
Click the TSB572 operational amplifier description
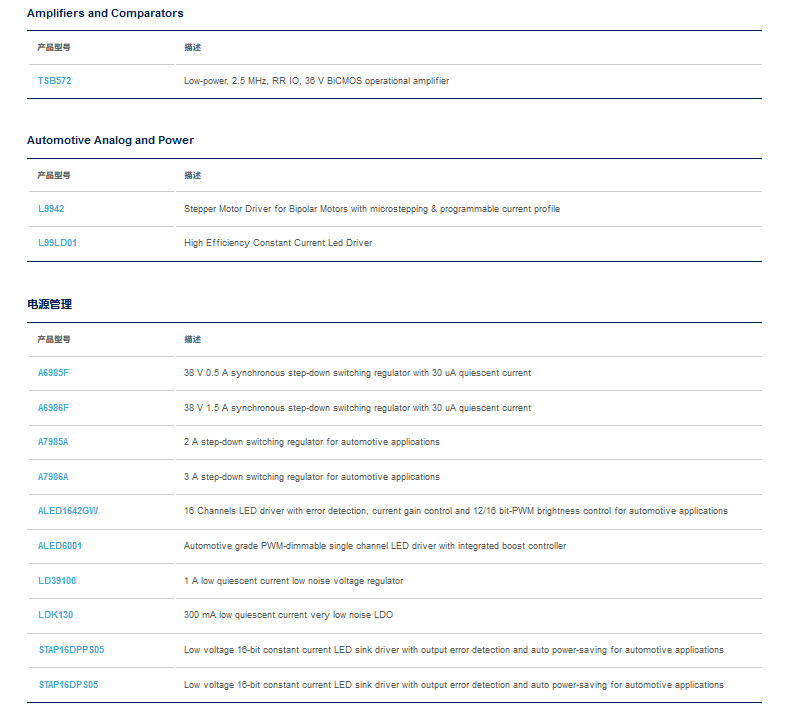pyautogui.click(x=316, y=81)
